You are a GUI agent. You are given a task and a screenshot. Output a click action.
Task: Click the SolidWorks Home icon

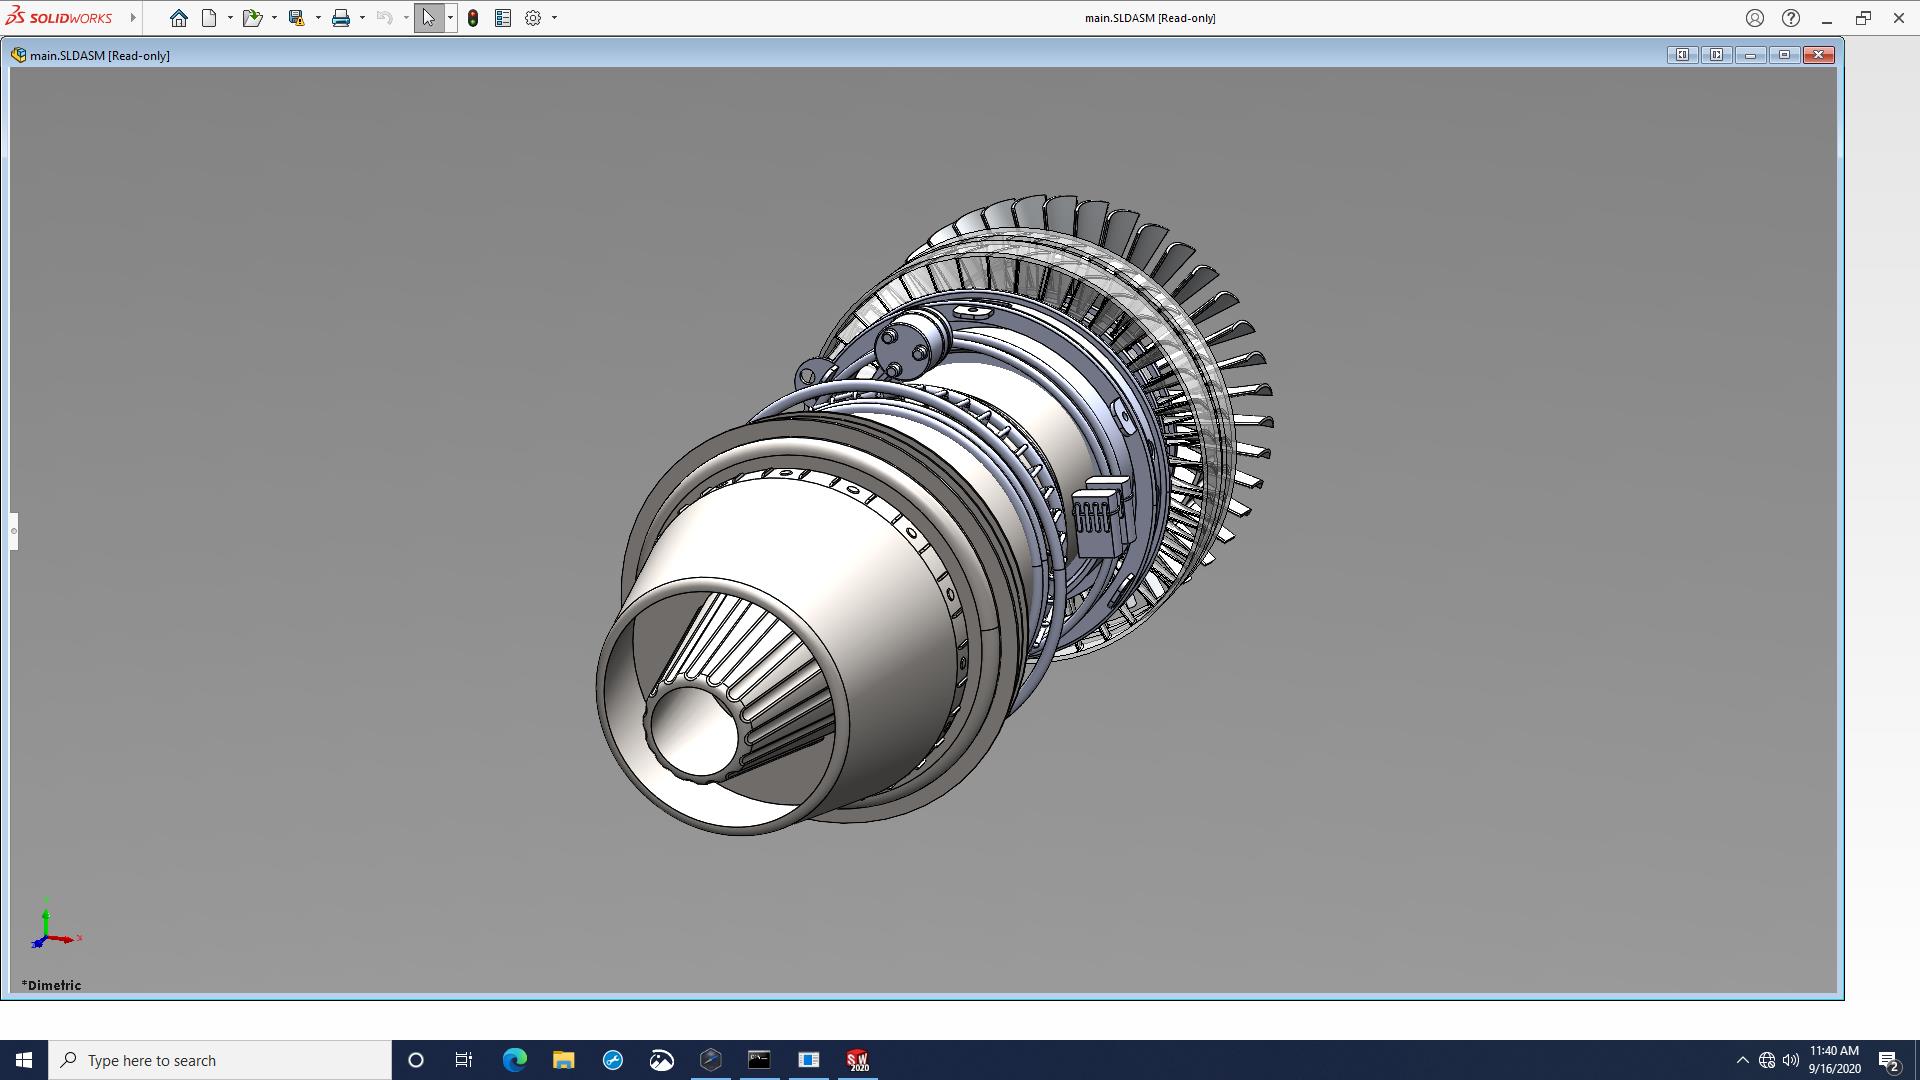pyautogui.click(x=178, y=18)
